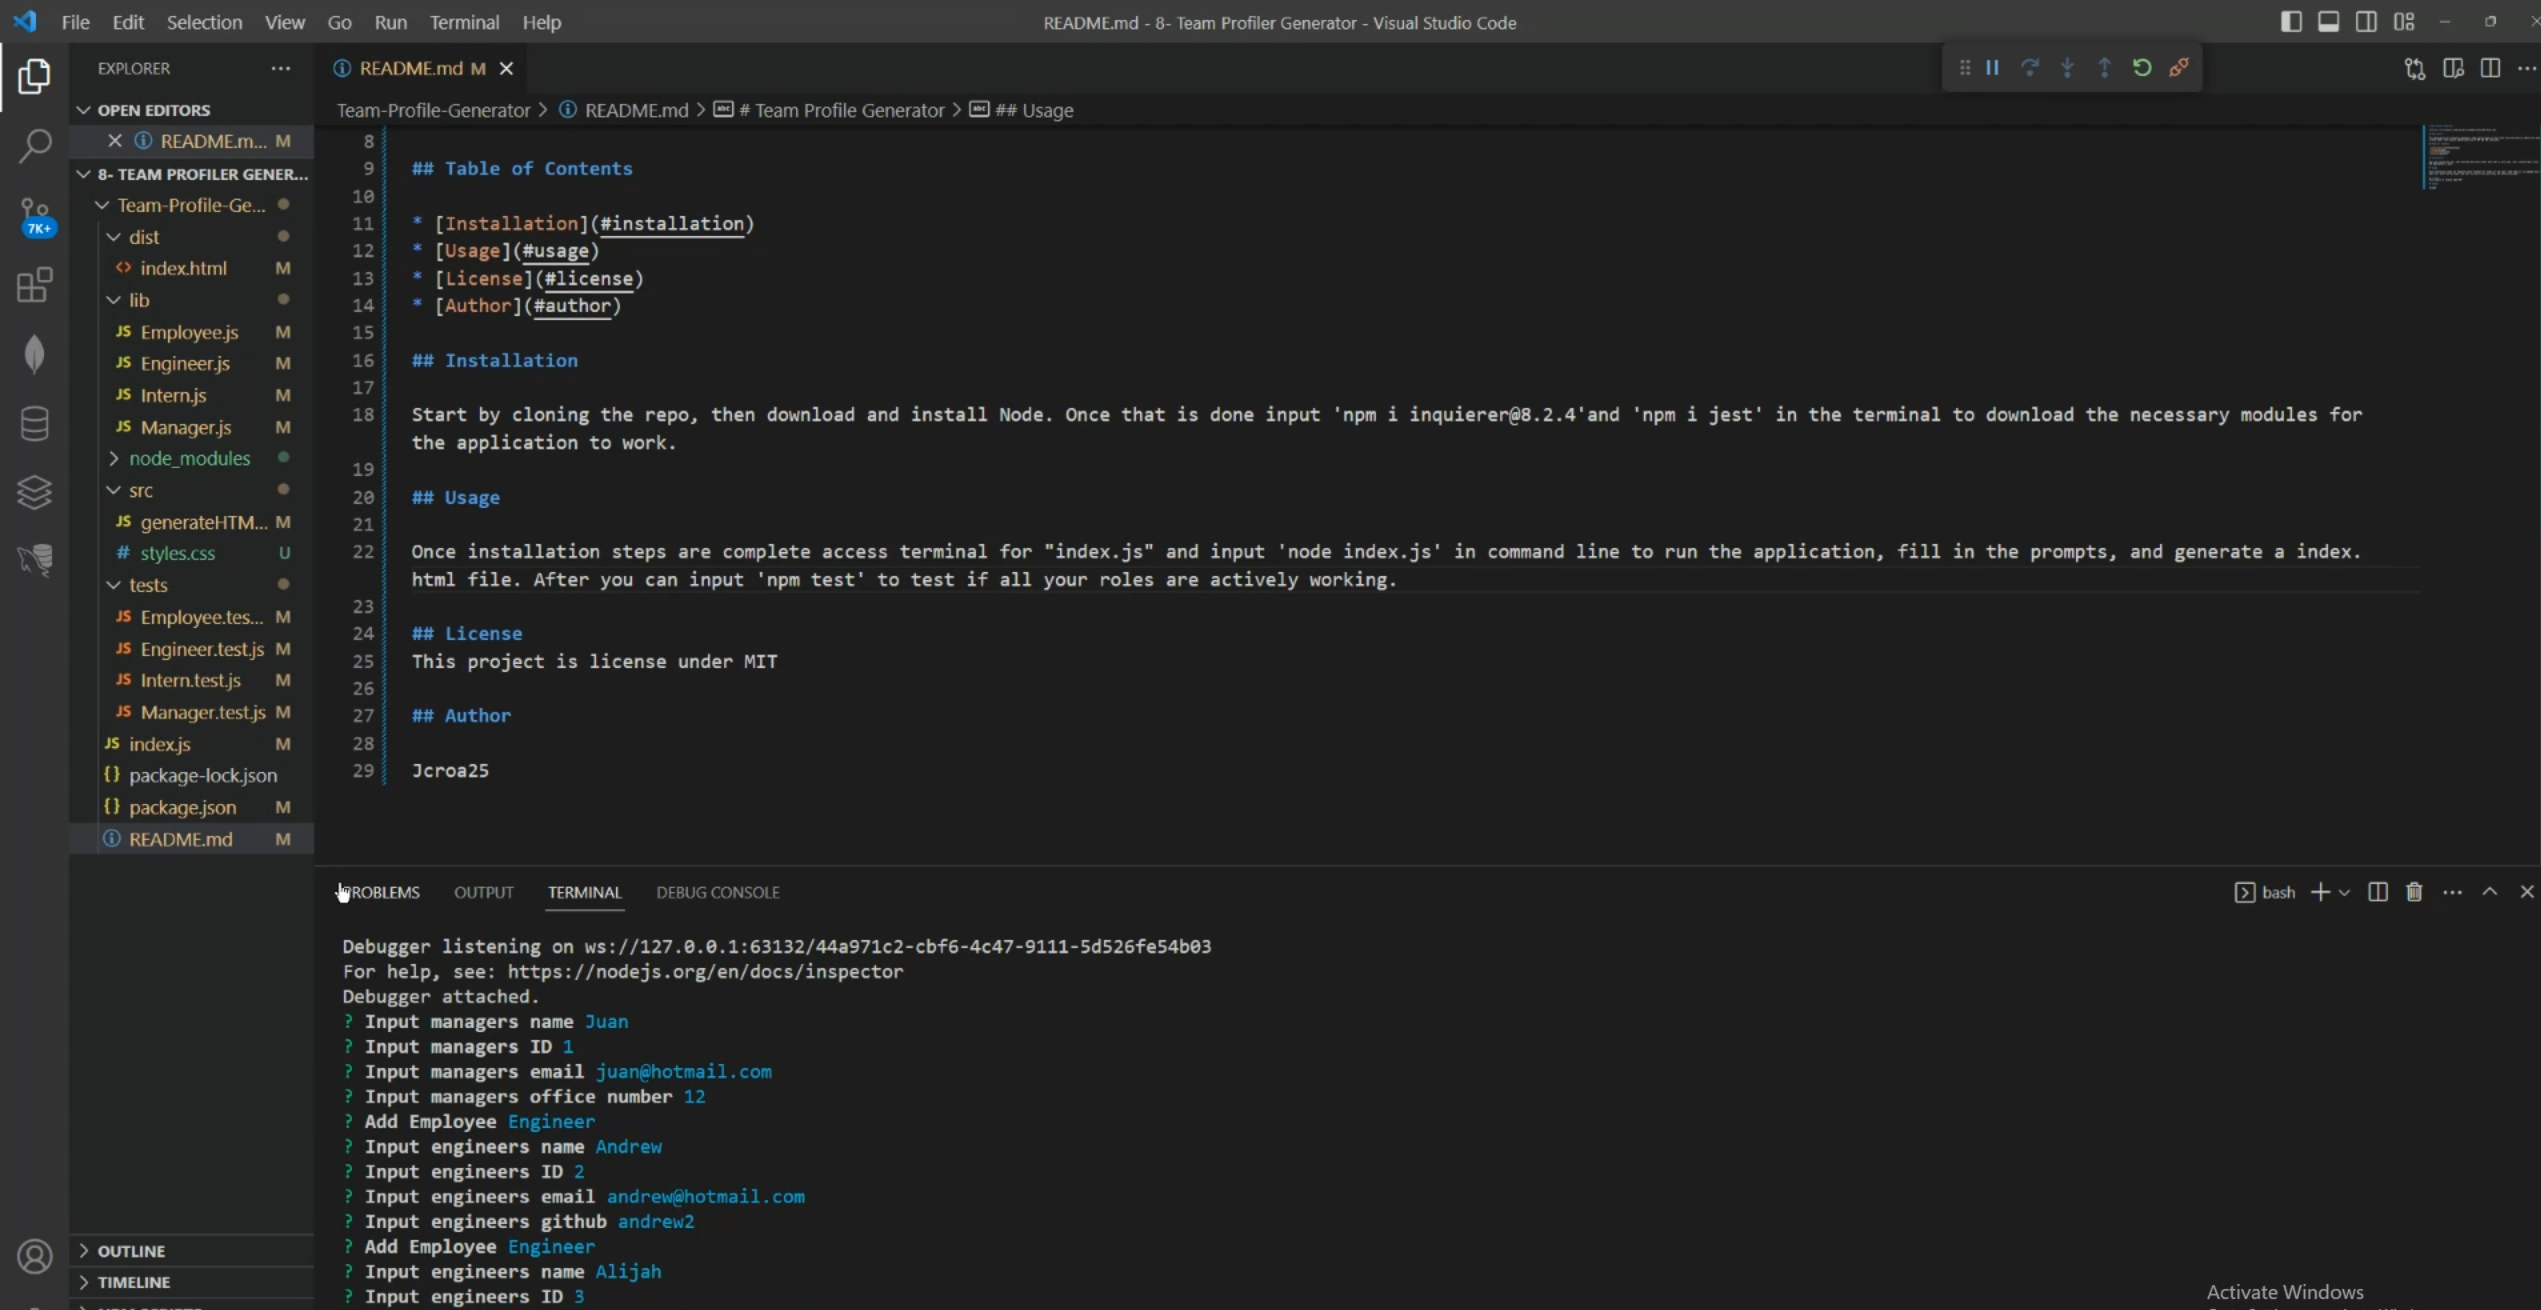Viewport: 2541px width, 1310px height.
Task: Click the README.md breadcrumb
Action: point(636,110)
